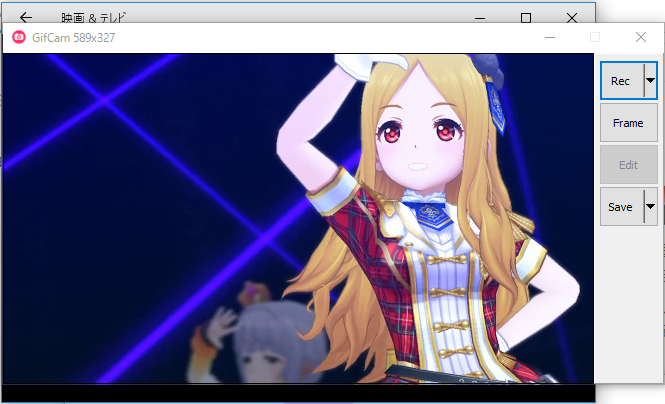Click the video capture area in GifCam
This screenshot has height=404, width=665.
pyautogui.click(x=298, y=218)
